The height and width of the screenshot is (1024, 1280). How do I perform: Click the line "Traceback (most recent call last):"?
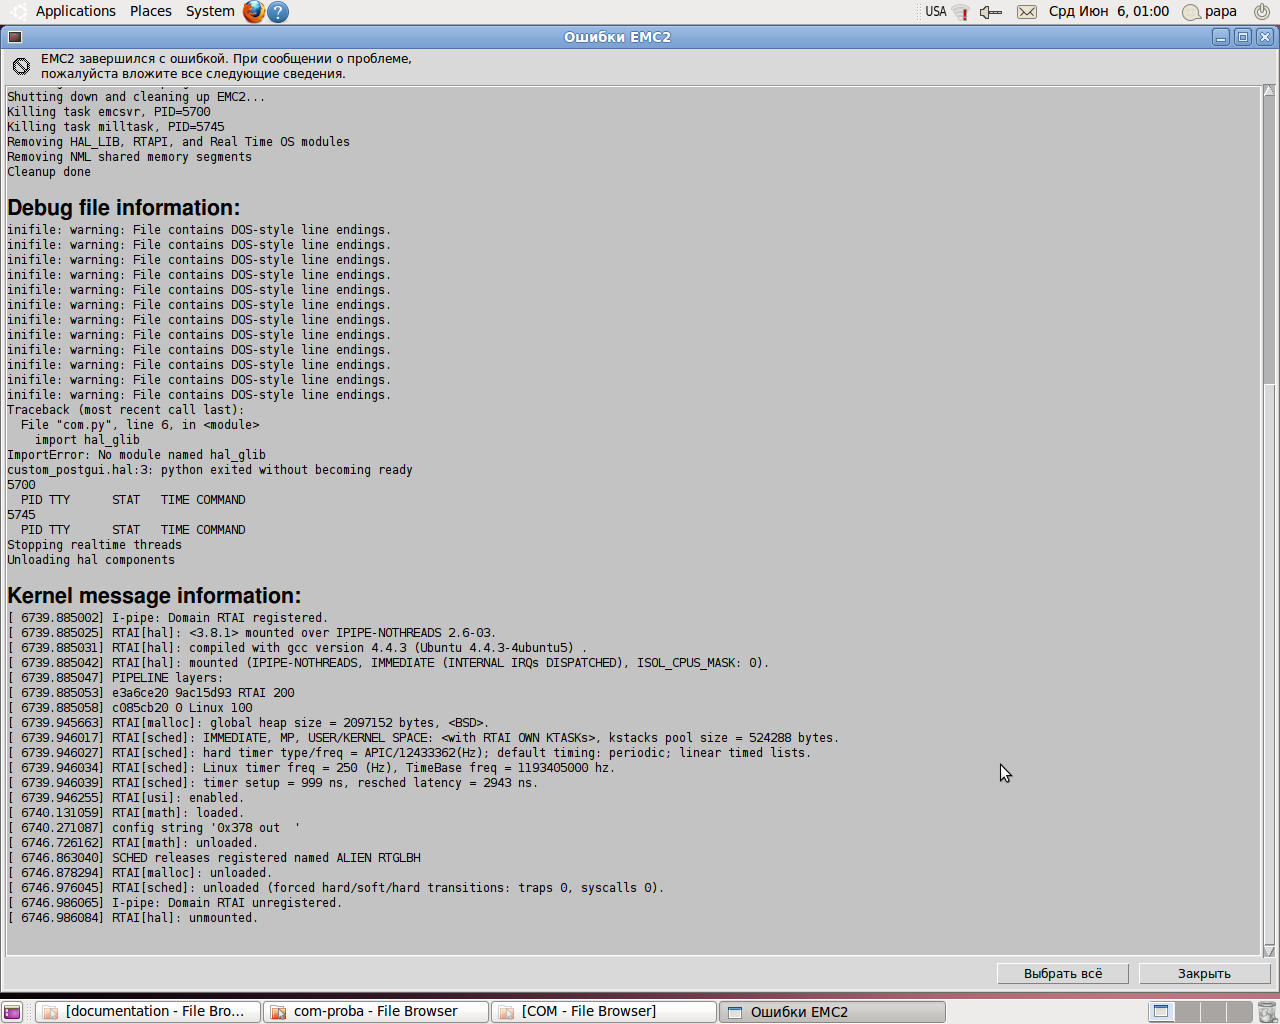pos(126,410)
